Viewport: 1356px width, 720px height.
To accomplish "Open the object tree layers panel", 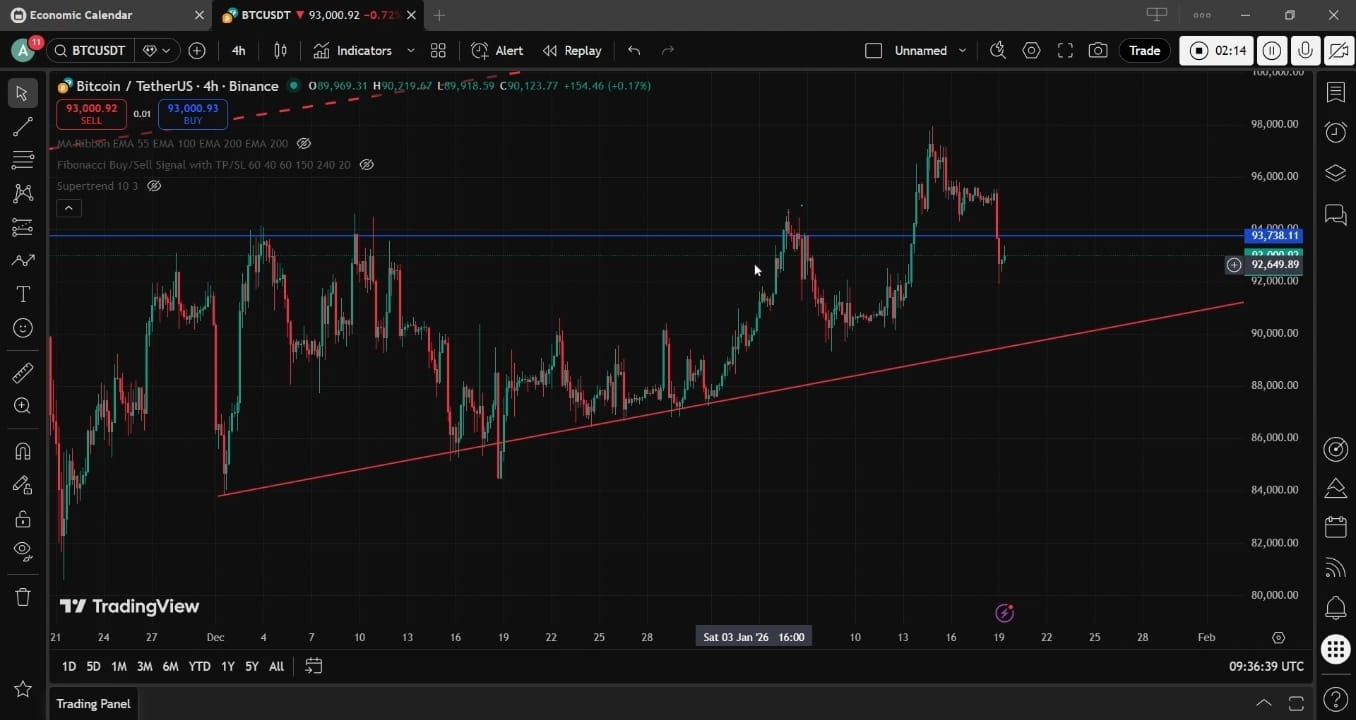I will pyautogui.click(x=1335, y=173).
